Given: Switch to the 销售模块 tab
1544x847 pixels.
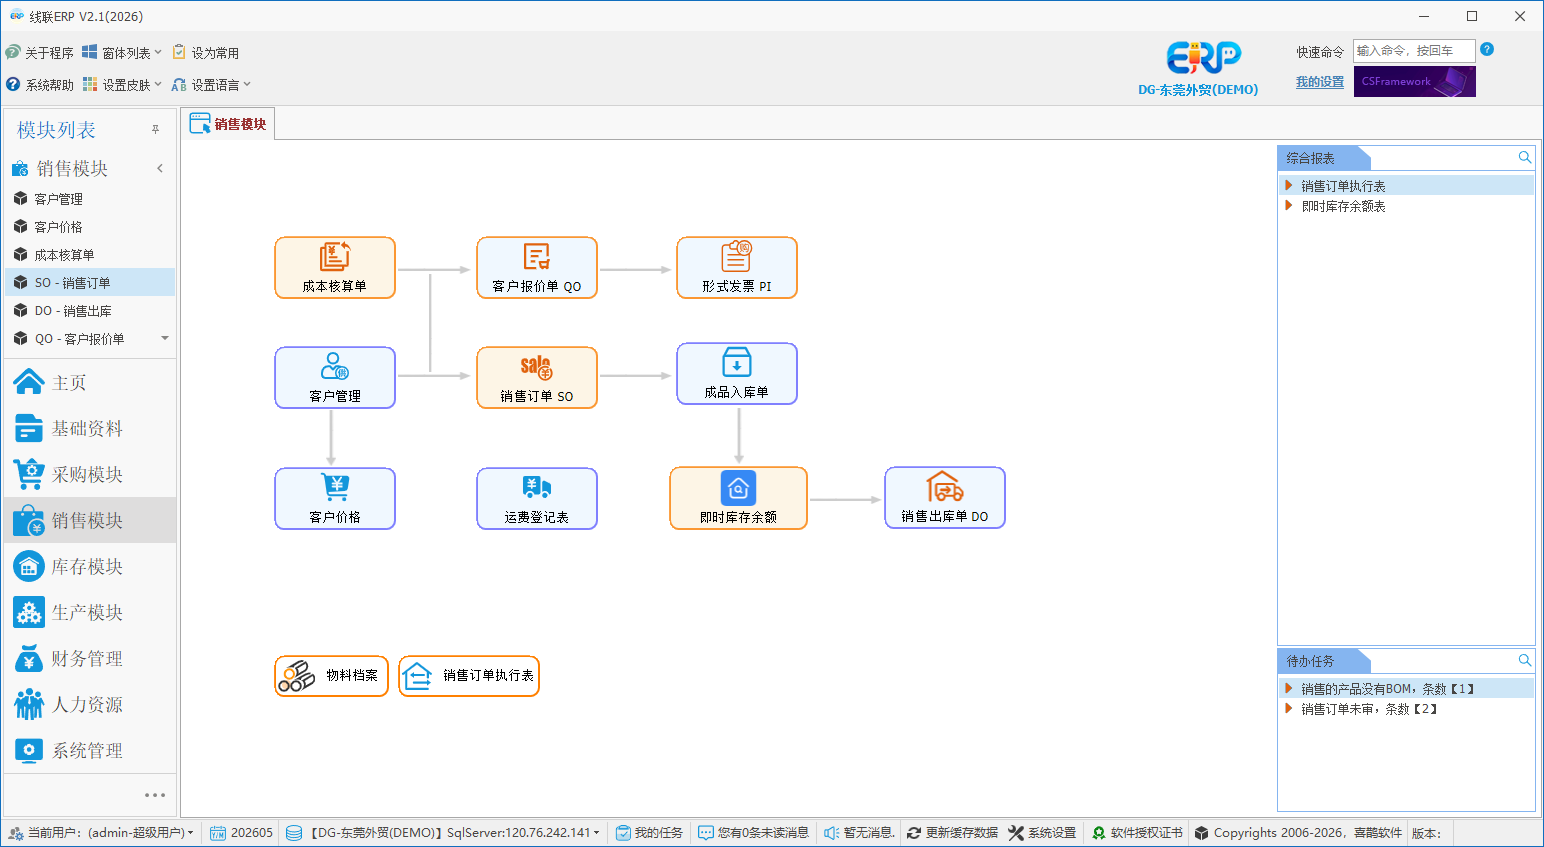Looking at the screenshot, I should pos(229,124).
